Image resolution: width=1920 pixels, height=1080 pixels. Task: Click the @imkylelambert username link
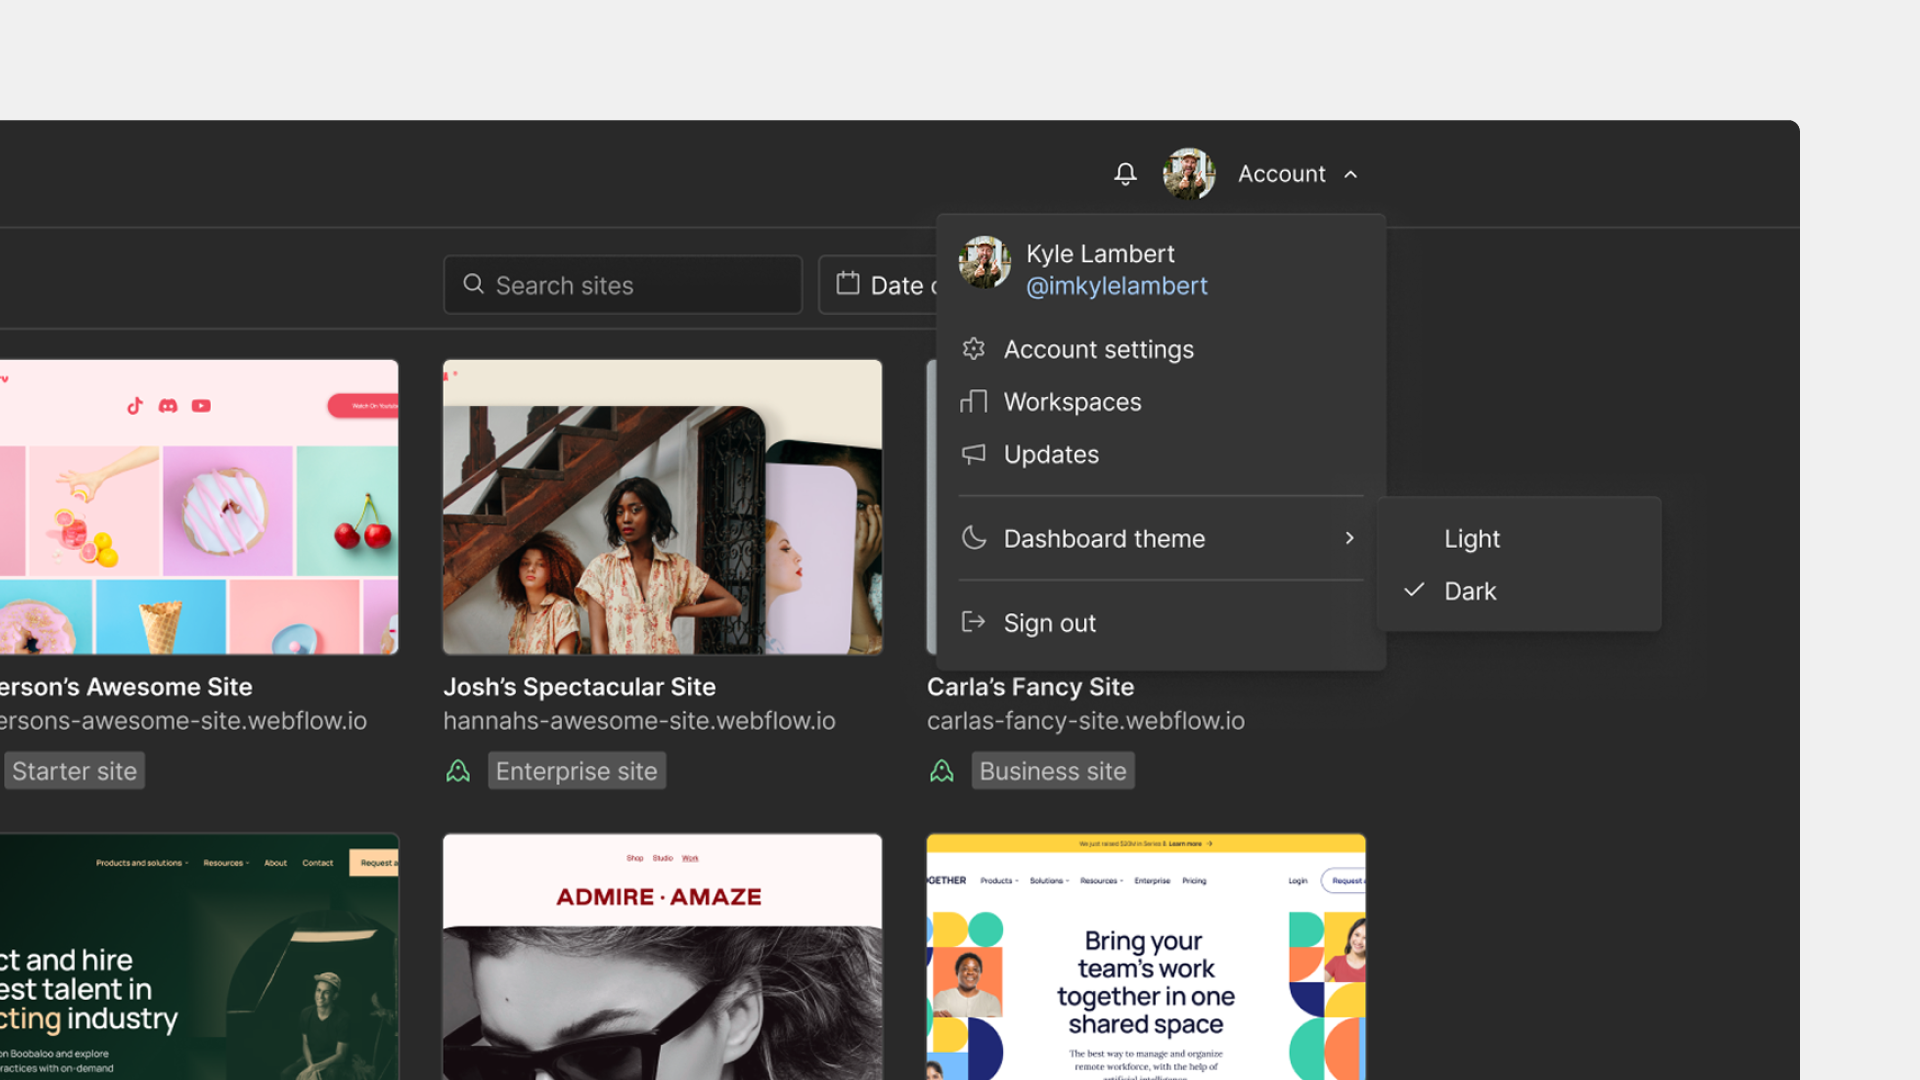coord(1117,286)
